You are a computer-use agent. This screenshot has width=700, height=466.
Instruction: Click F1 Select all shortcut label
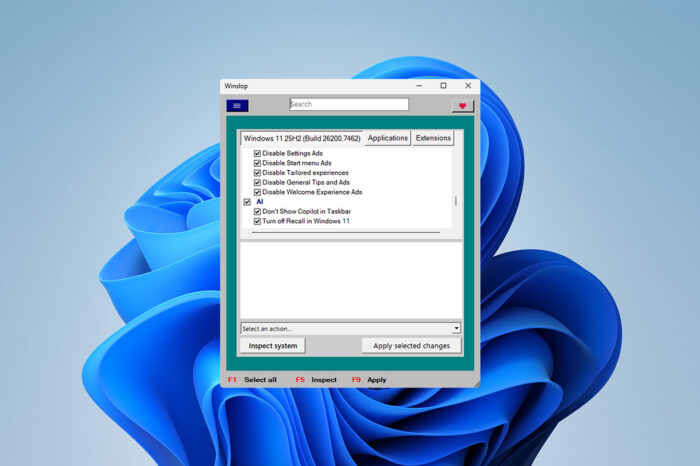click(252, 380)
